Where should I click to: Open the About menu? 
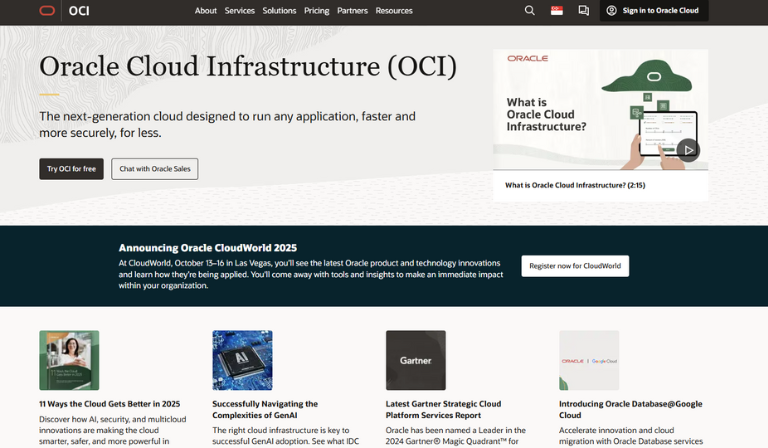(x=206, y=10)
